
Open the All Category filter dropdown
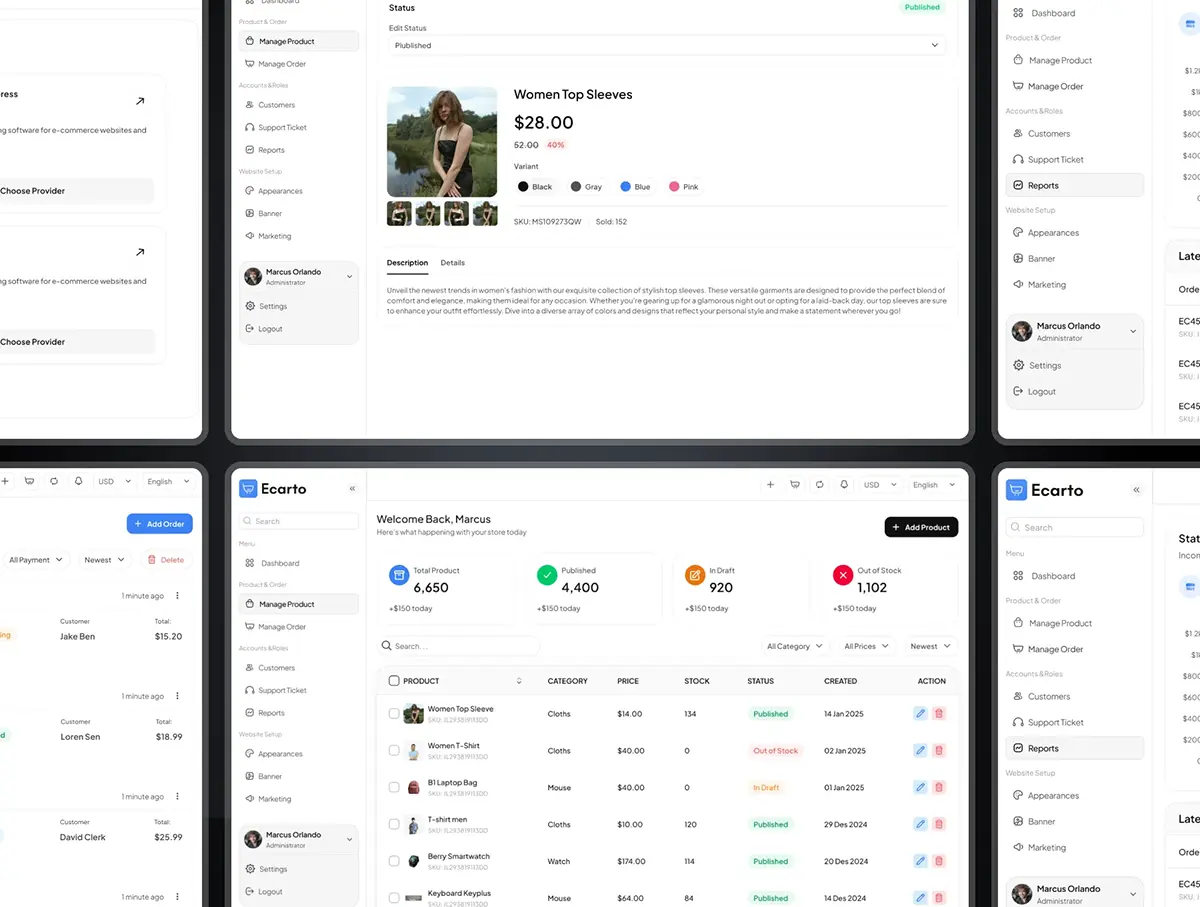click(x=794, y=647)
